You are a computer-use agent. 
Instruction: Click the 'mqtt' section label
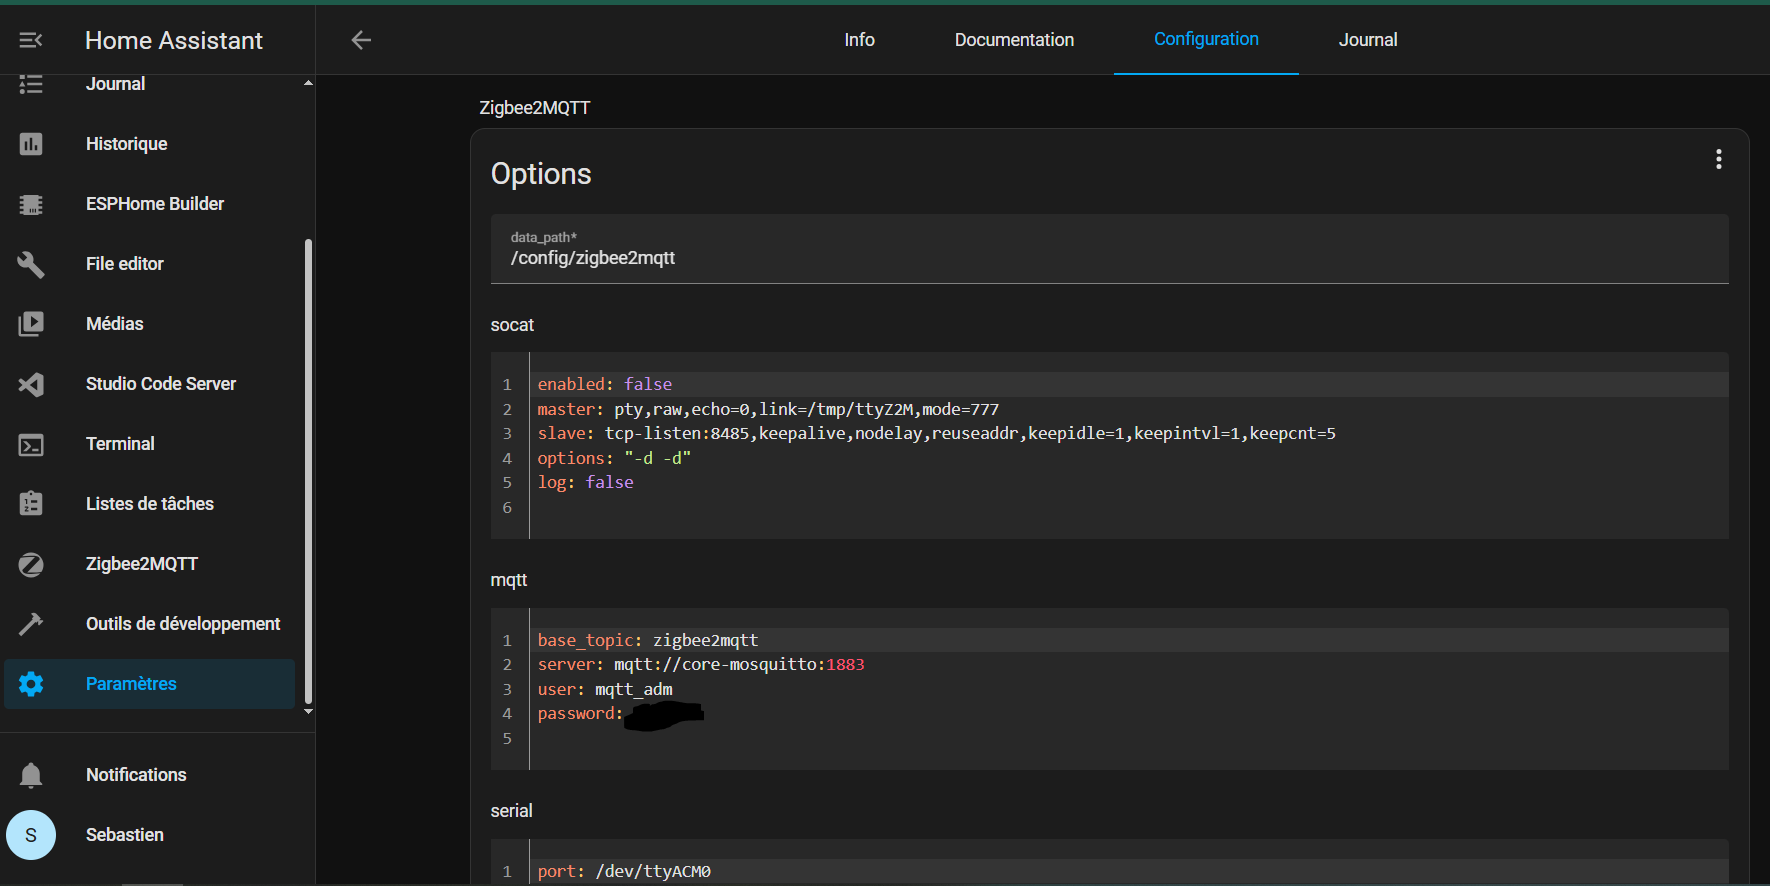coord(509,580)
